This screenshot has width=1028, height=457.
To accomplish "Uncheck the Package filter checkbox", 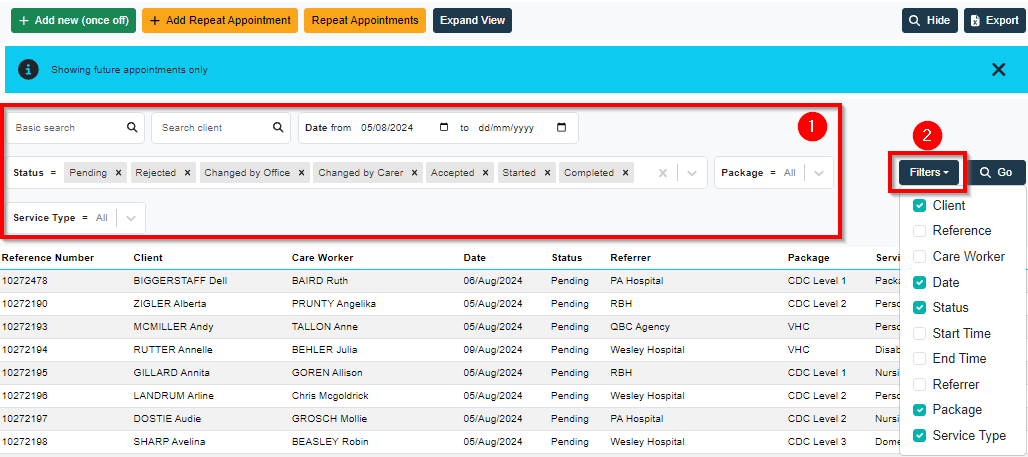I will tap(919, 410).
